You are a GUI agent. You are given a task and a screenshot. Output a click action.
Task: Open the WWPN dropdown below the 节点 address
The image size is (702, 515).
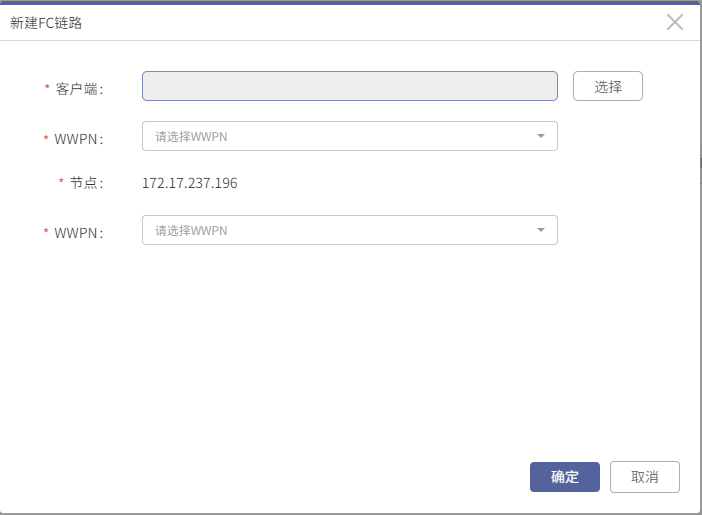[x=350, y=230]
